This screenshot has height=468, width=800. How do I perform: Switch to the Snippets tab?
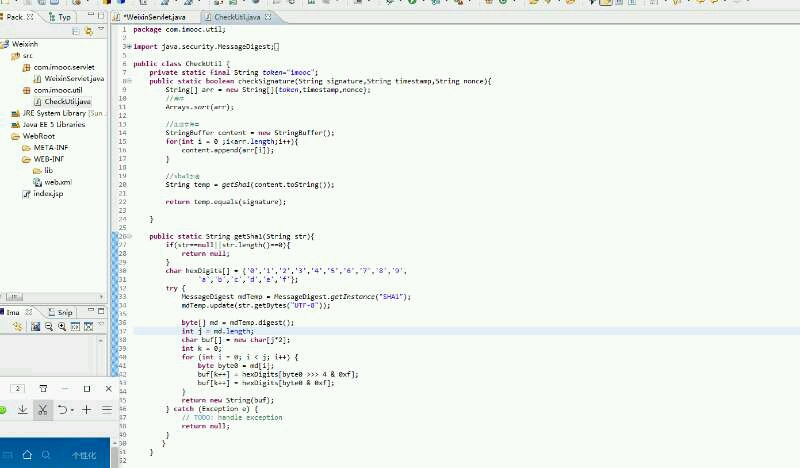(x=60, y=312)
